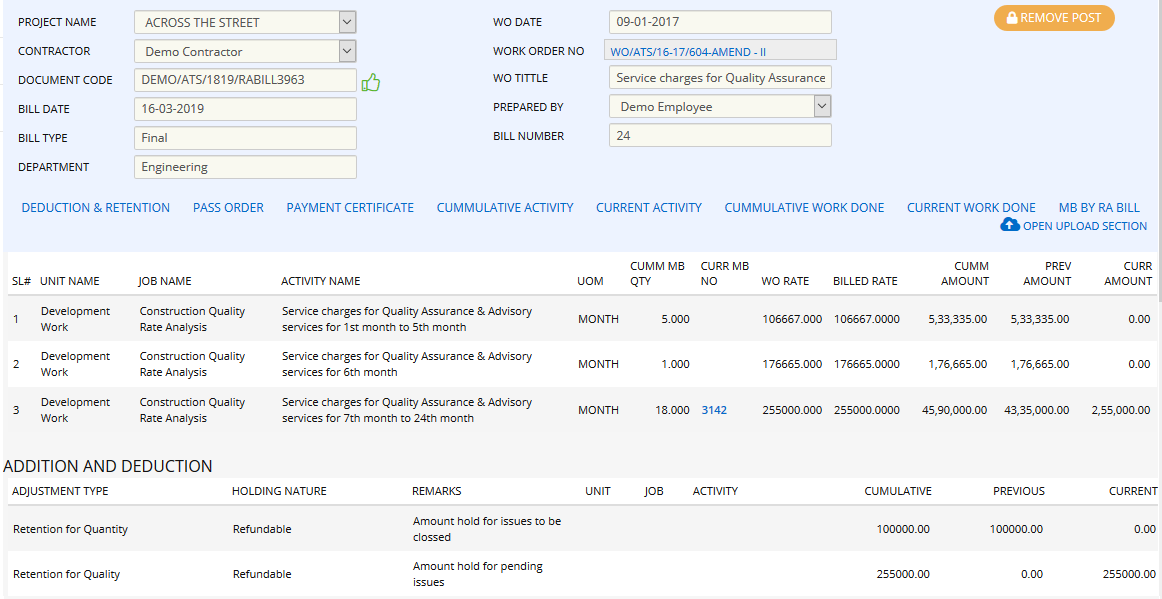Select the Current Activity tab
The height and width of the screenshot is (599, 1162).
pyautogui.click(x=648, y=208)
